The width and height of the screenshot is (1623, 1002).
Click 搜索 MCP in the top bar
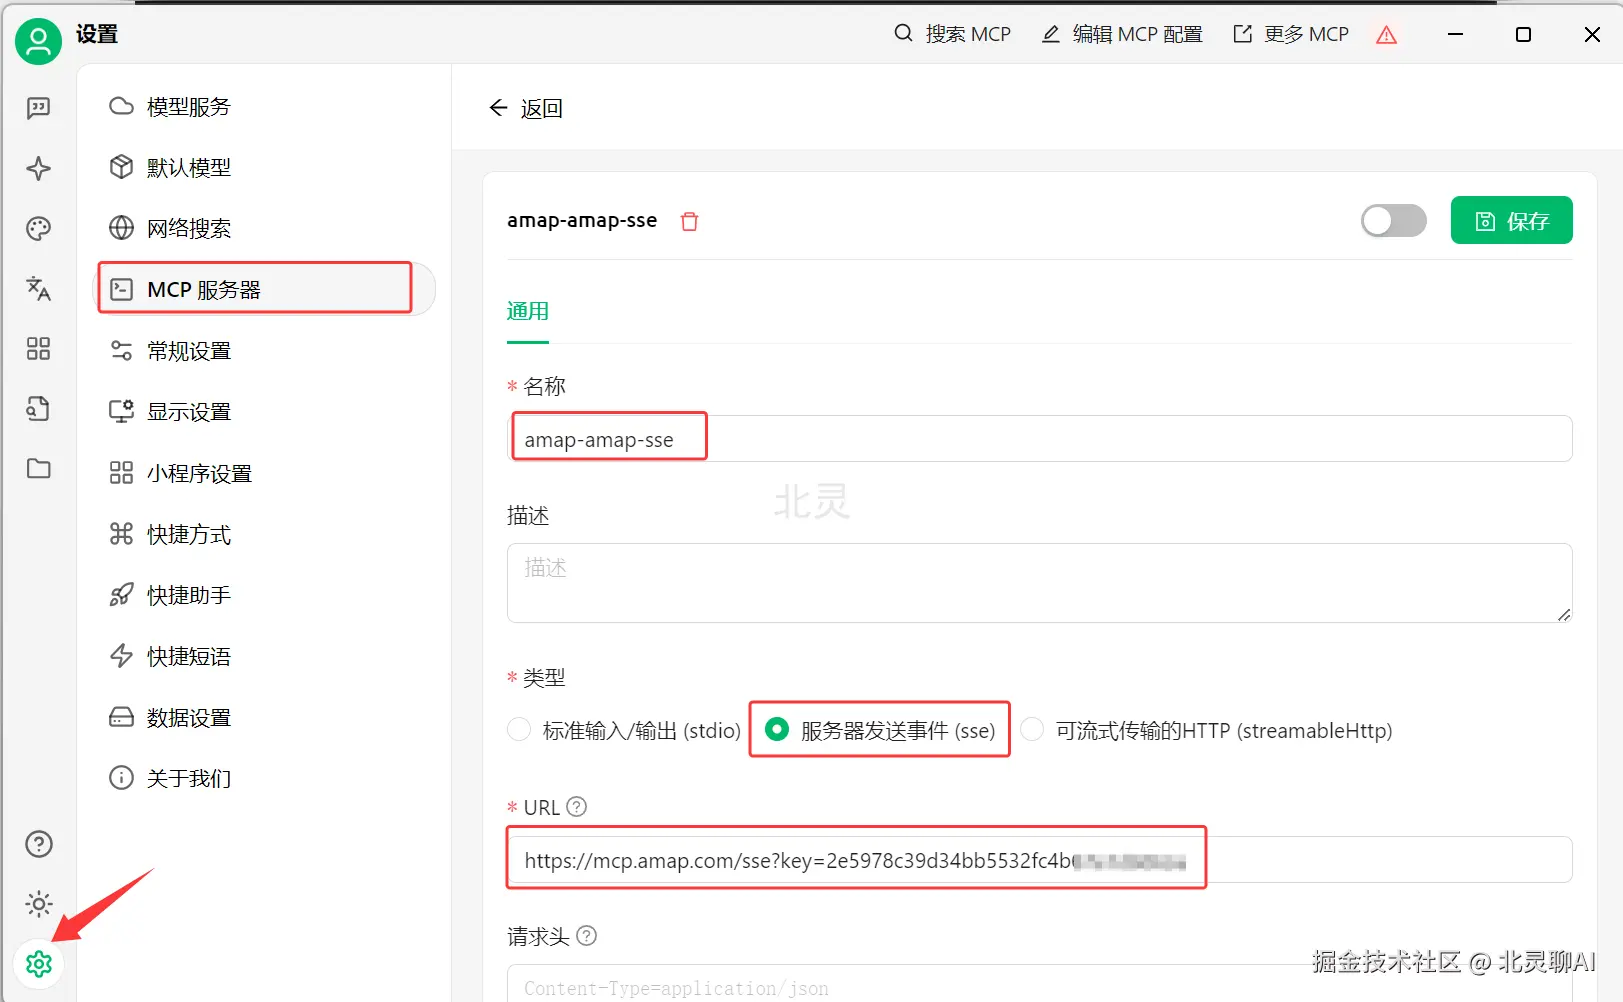click(x=952, y=34)
